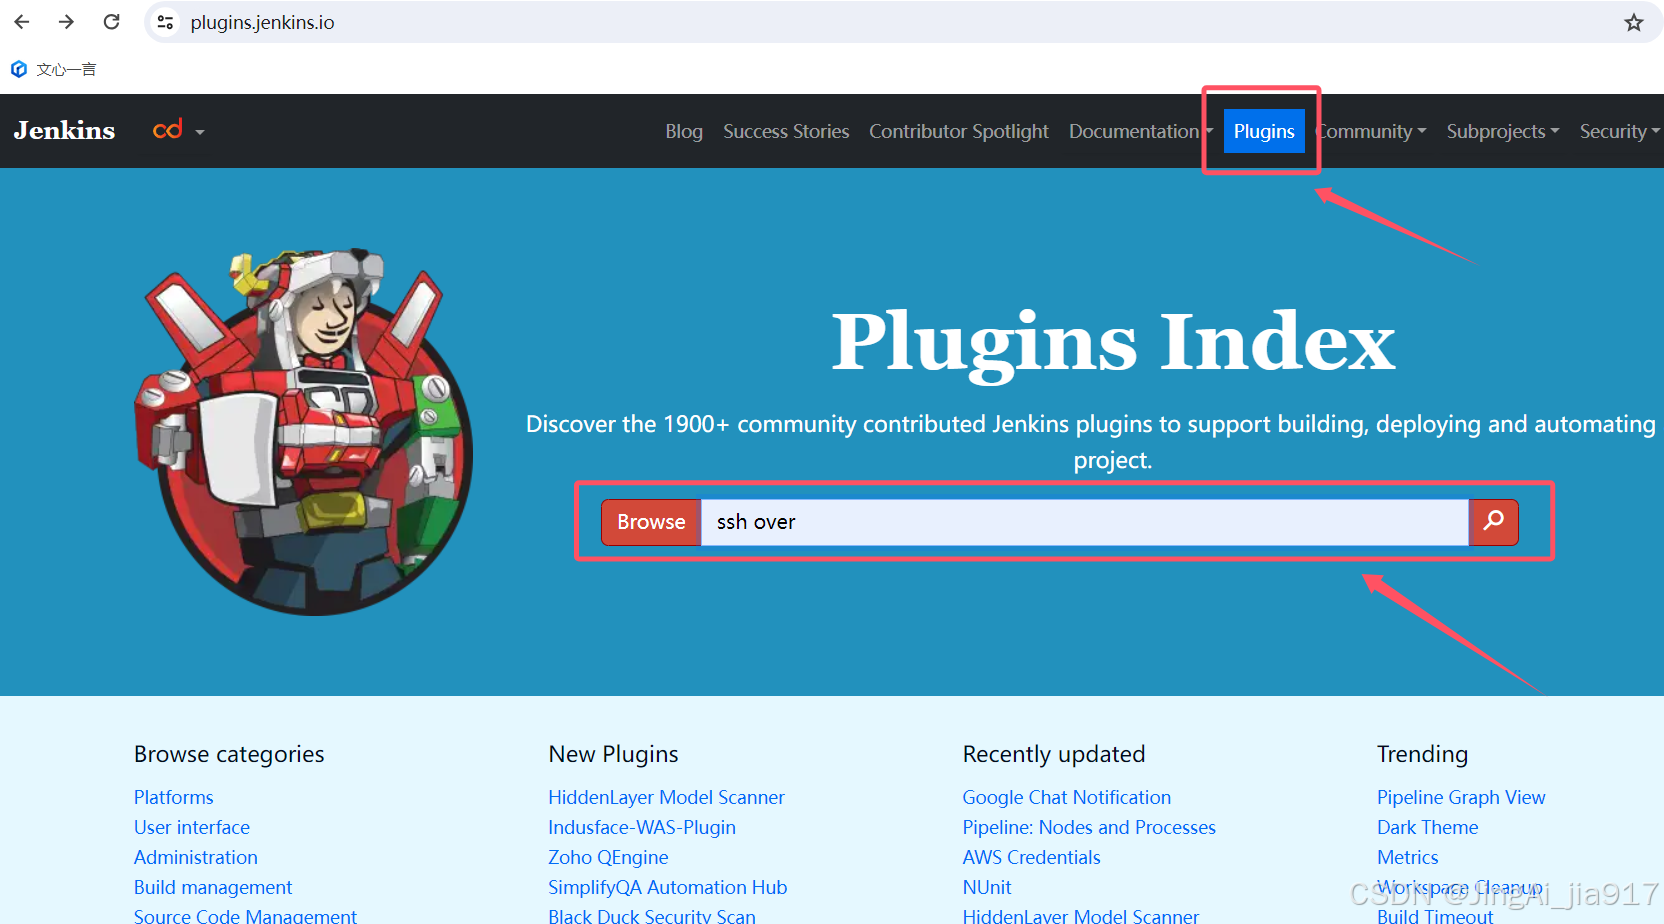Expand the Documentation dropdown
The height and width of the screenshot is (924, 1664).
(x=1140, y=131)
